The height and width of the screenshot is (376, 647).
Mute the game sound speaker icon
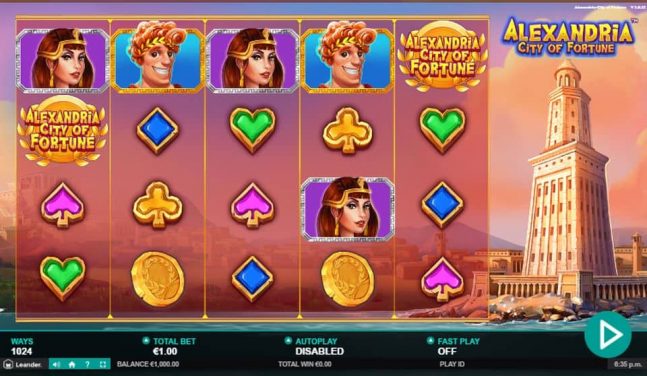[57, 364]
